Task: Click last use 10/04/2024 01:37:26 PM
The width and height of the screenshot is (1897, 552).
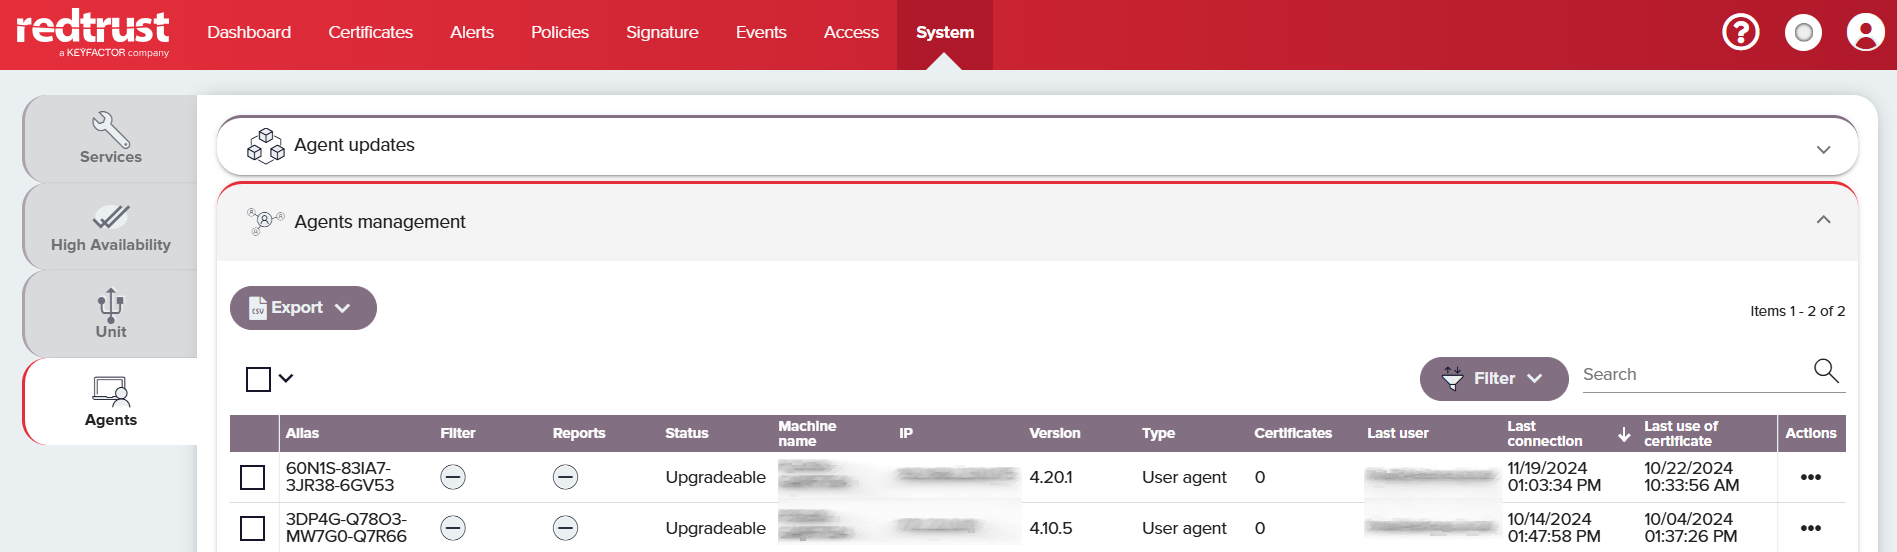Action: [x=1691, y=528]
